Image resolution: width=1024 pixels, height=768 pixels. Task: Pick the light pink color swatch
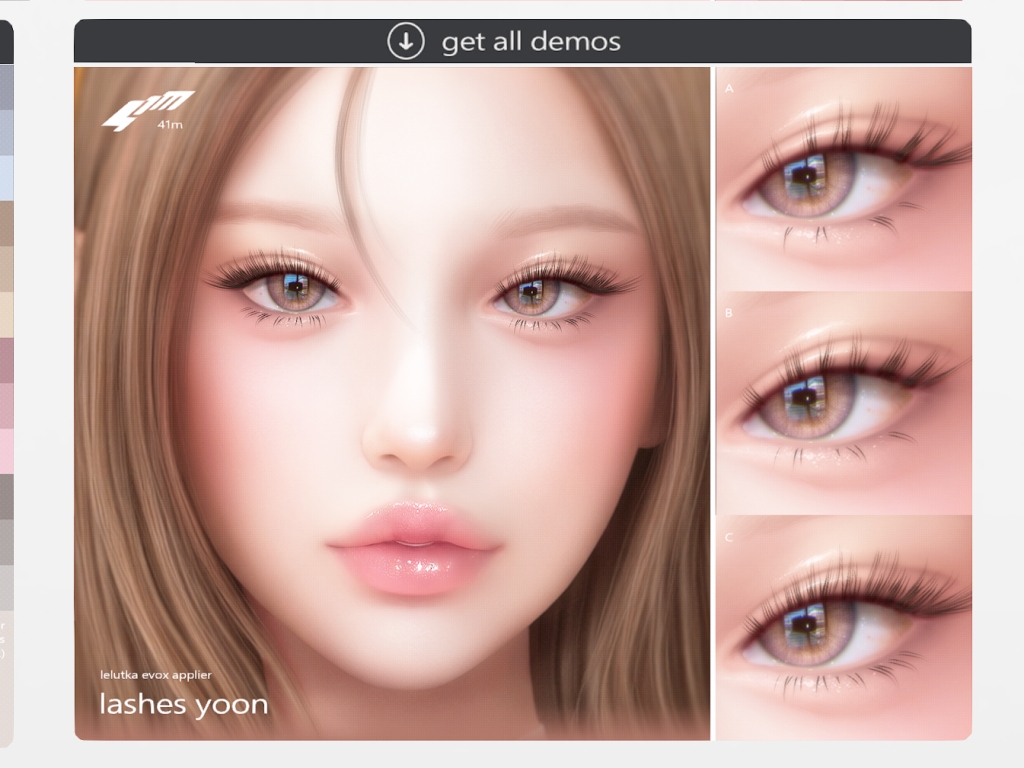tap(6, 450)
